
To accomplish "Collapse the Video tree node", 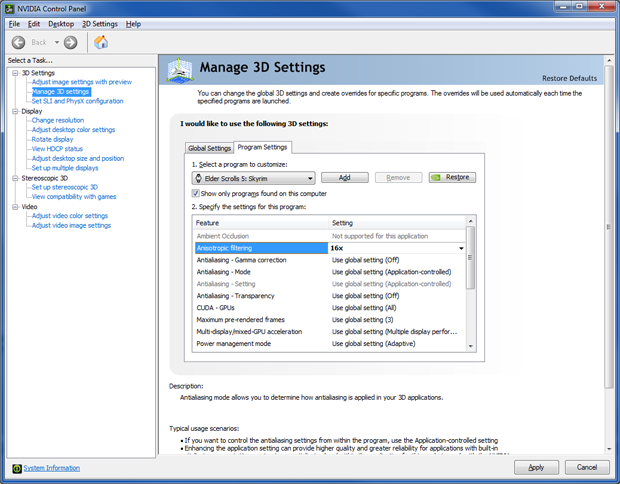I will pyautogui.click(x=15, y=207).
